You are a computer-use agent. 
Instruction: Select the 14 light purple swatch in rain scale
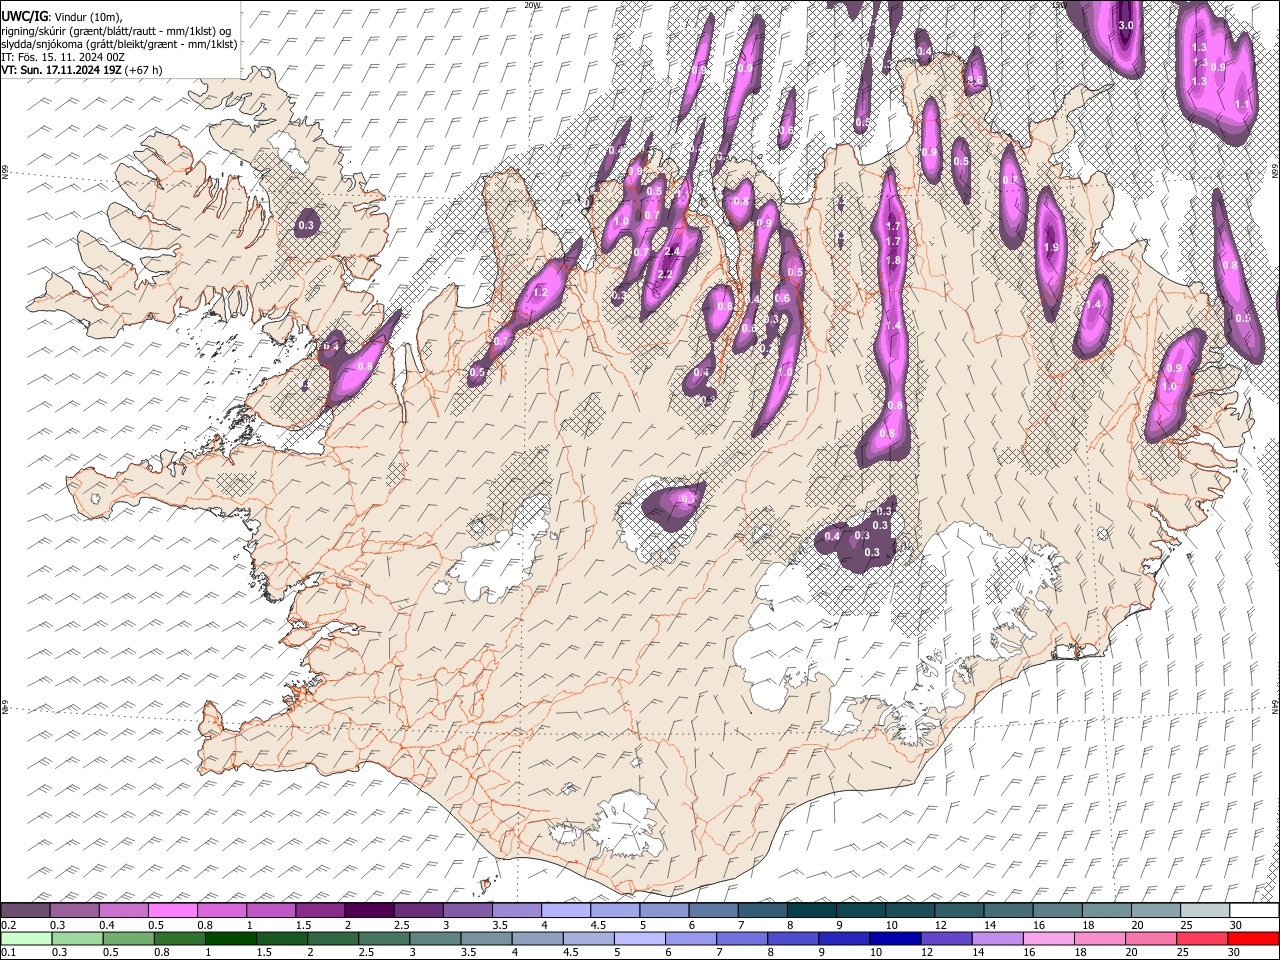(x=998, y=938)
